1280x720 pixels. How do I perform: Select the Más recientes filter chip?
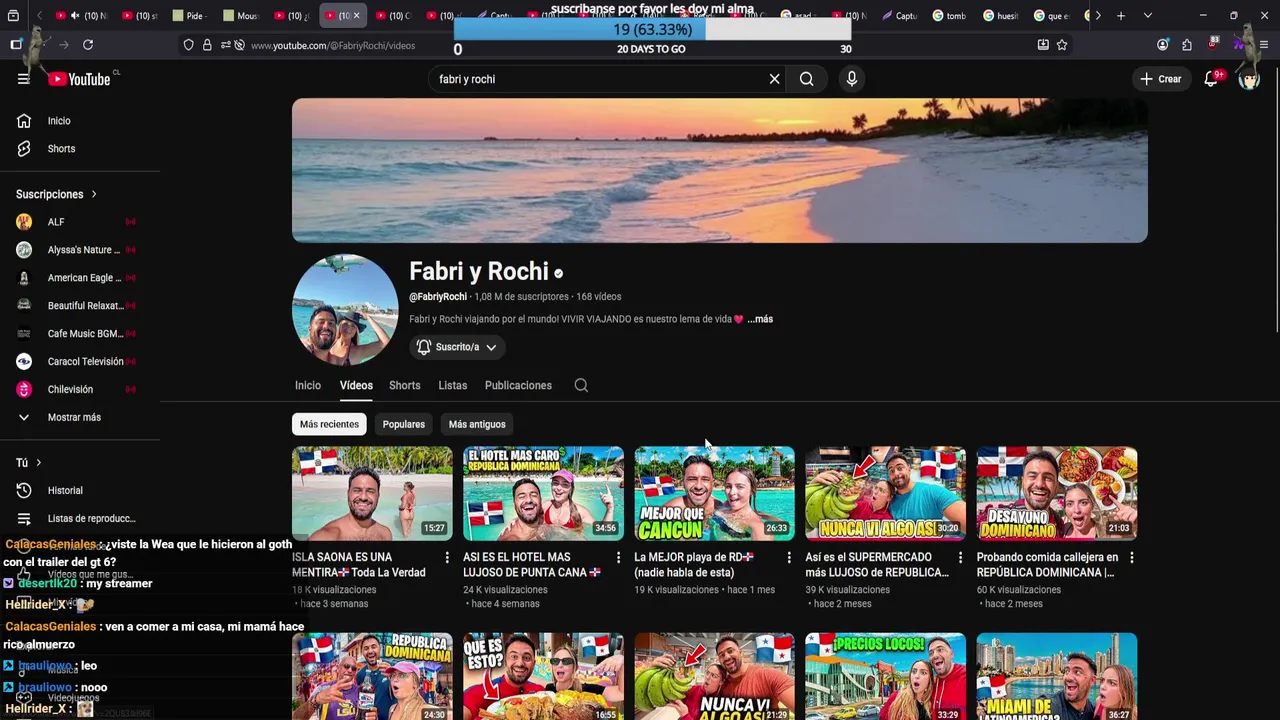(x=329, y=424)
